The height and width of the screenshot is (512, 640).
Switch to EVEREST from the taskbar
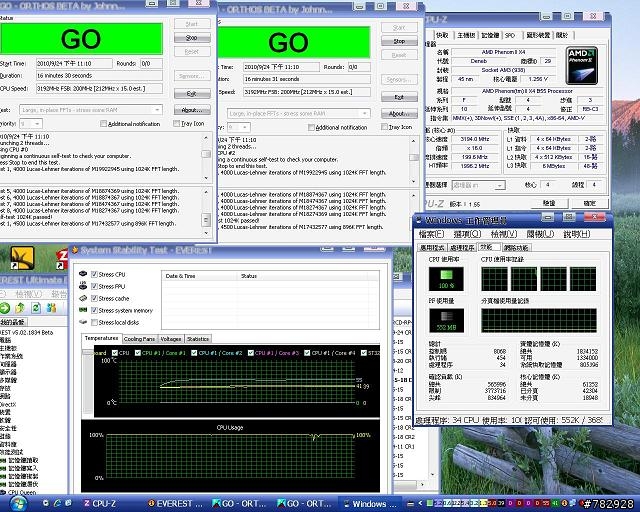tap(176, 504)
